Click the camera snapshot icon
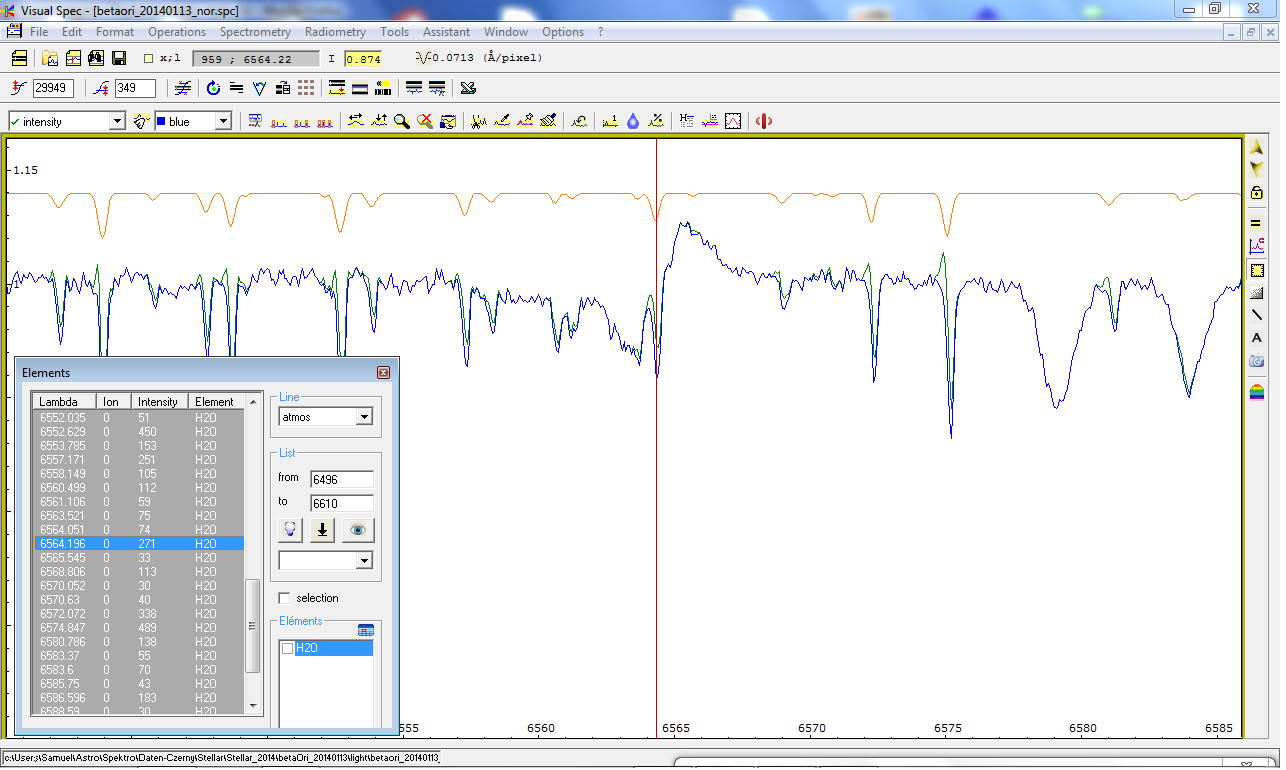This screenshot has height=770, width=1286. click(1257, 361)
